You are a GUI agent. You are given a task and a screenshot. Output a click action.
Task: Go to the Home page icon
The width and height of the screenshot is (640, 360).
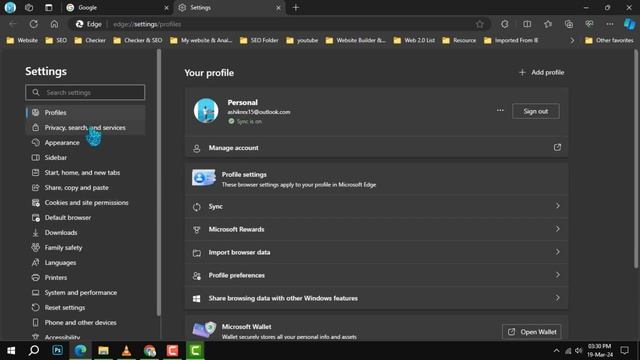coord(54,24)
